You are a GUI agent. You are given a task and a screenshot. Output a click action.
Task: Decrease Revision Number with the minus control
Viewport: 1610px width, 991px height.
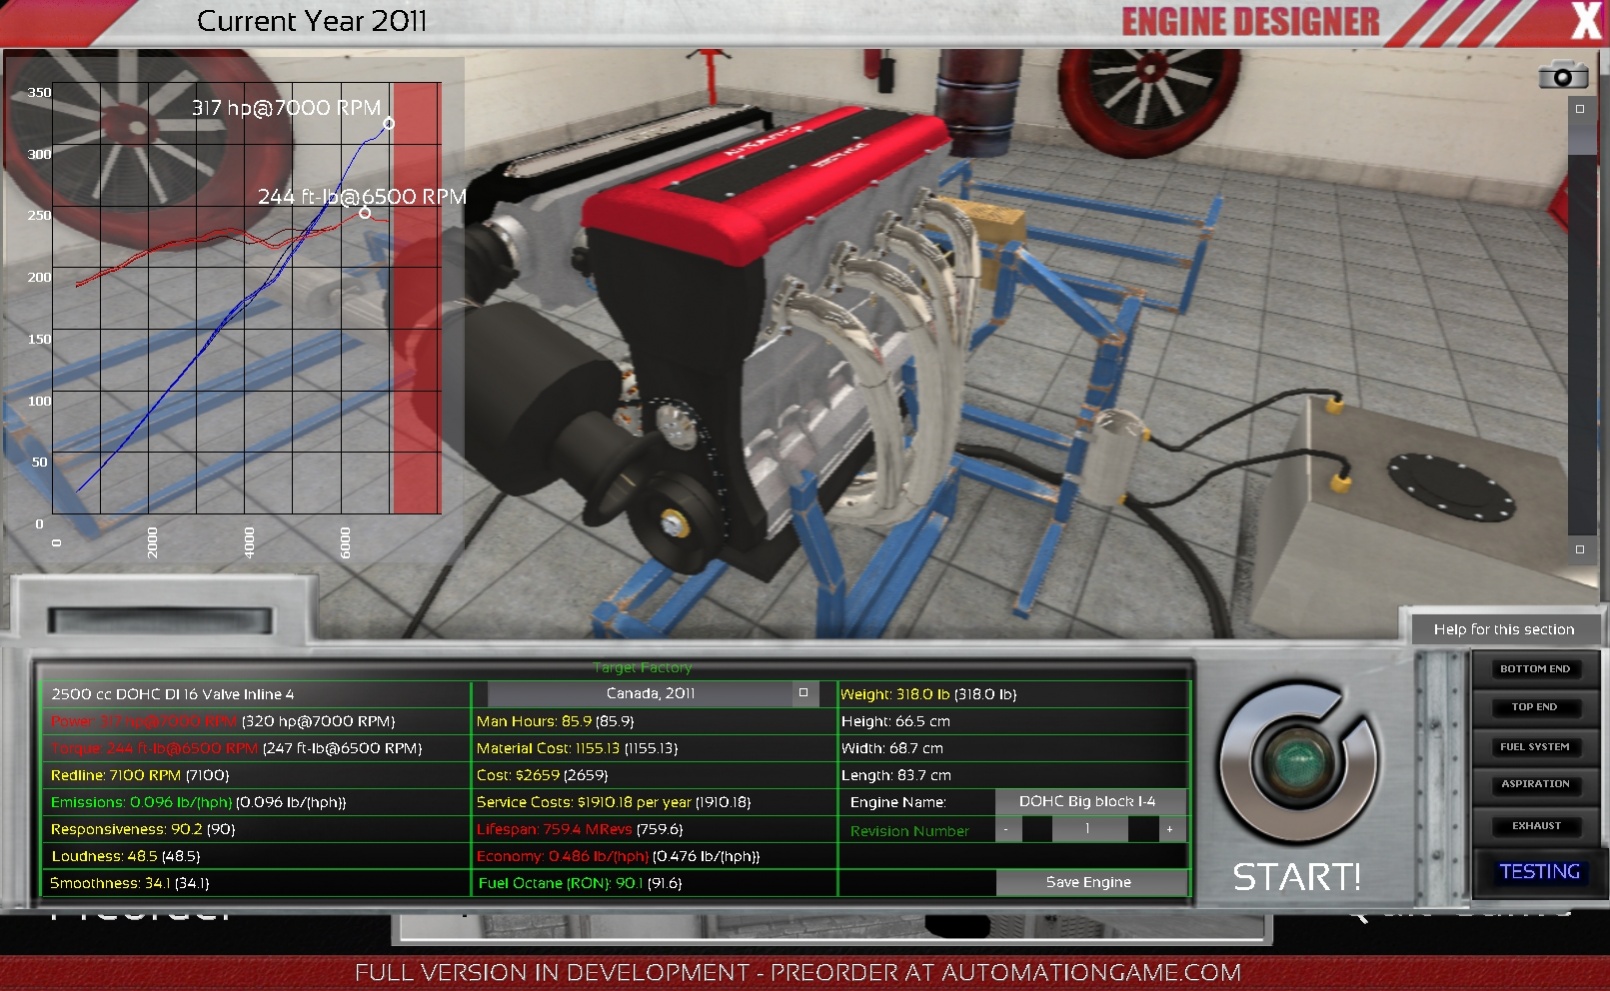pos(1005,829)
